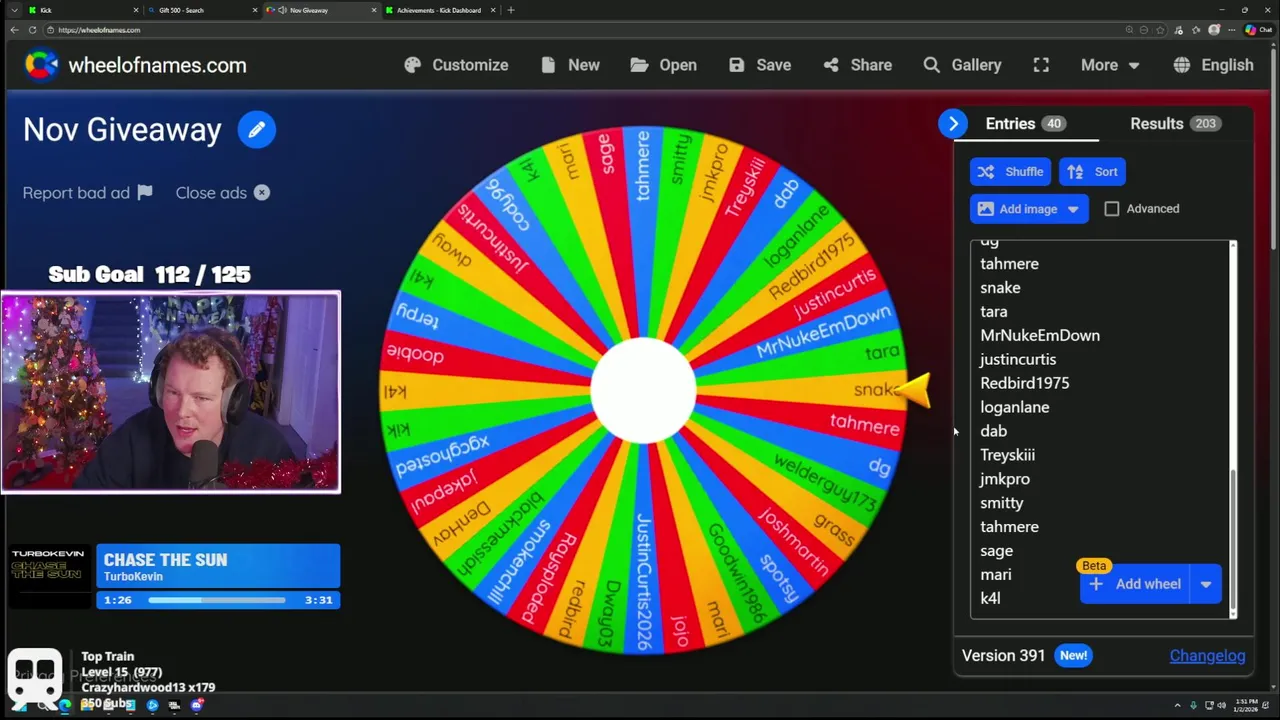Edit the Nov Giveaway title pencil icon
1280x720 pixels.
[257, 130]
